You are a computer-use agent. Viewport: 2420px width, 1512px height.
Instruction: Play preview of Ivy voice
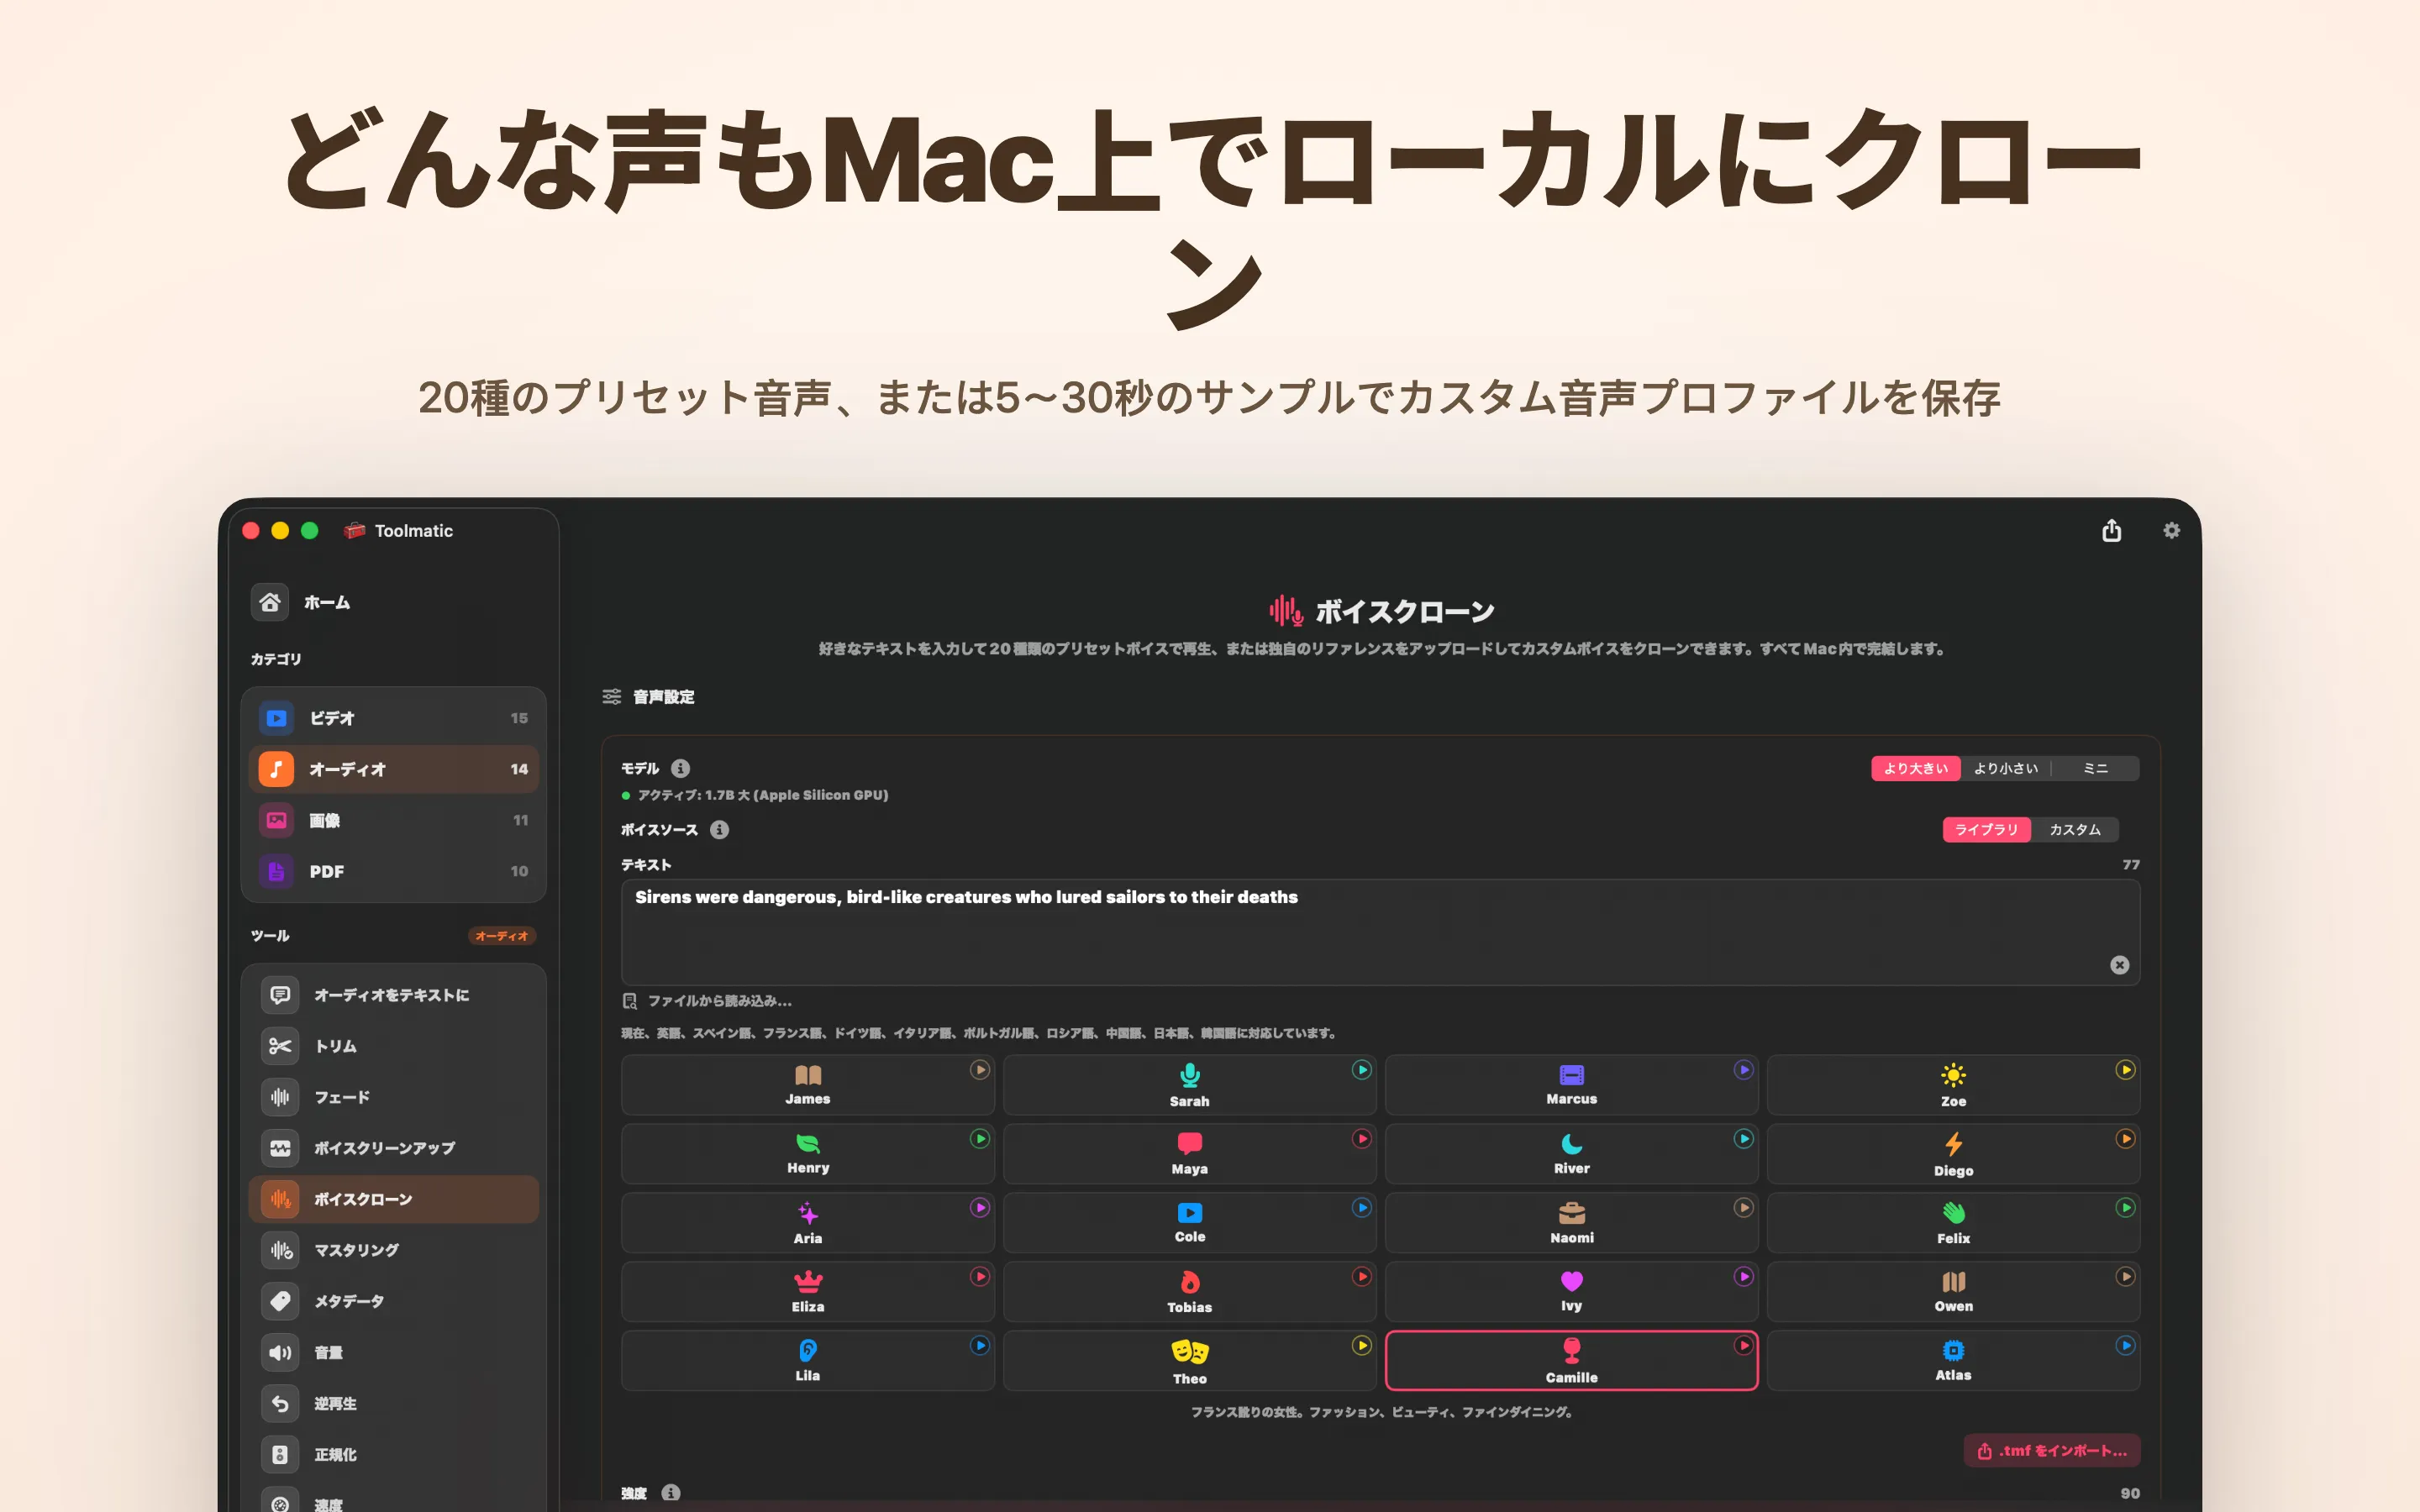click(1744, 1277)
